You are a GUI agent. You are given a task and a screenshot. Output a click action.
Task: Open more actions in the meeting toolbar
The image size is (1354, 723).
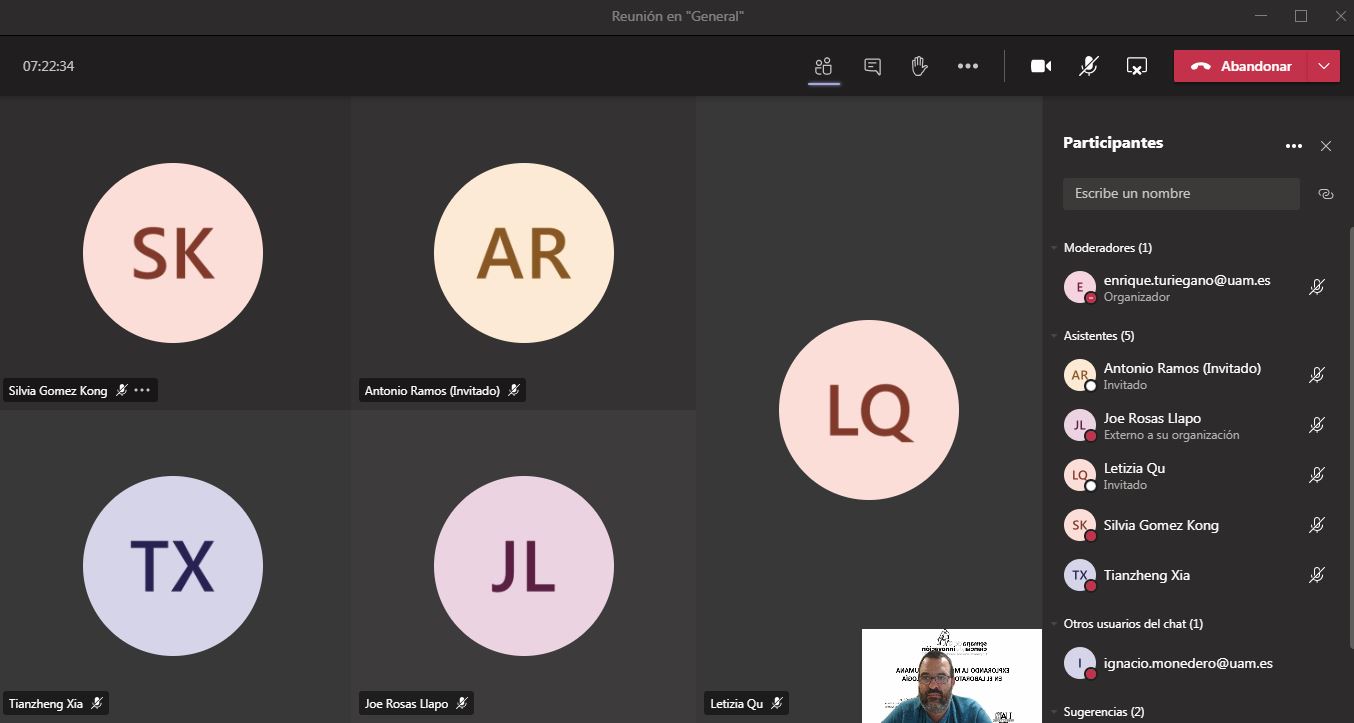tap(967, 66)
